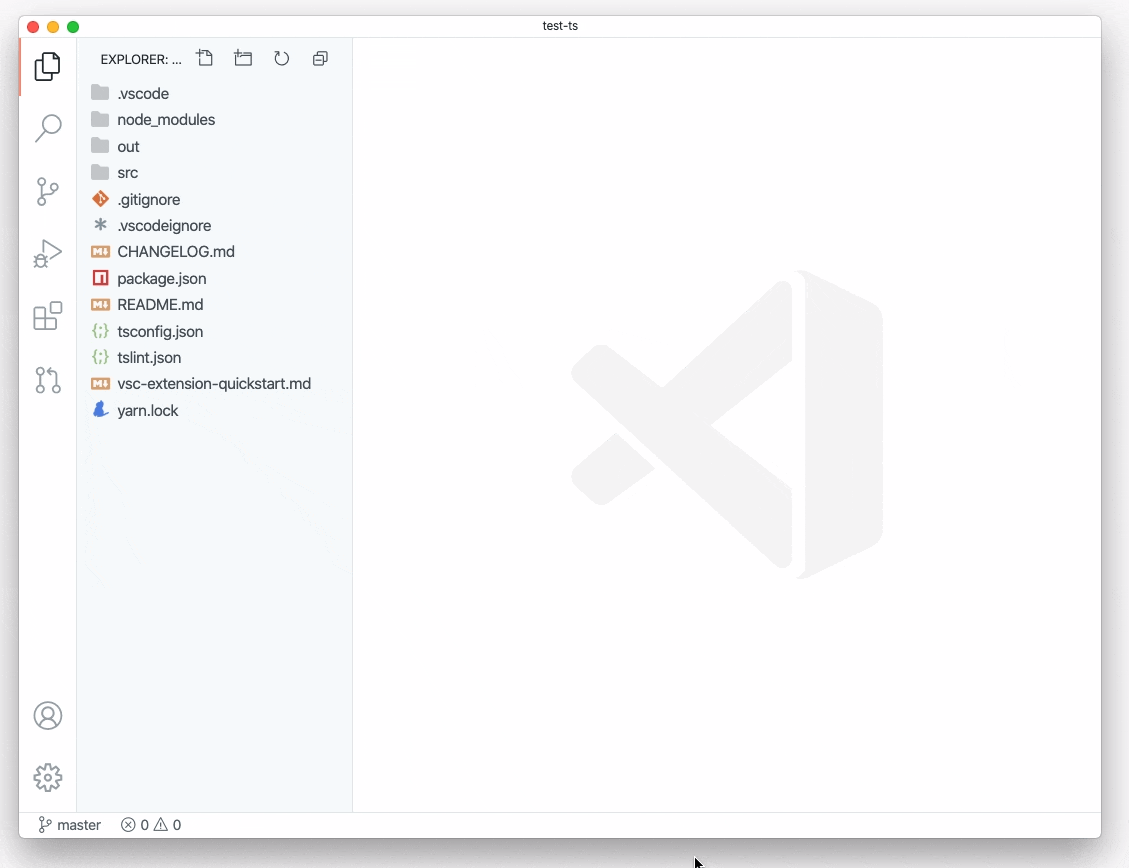Click the New Folder icon in Explorer
1129x868 pixels.
(243, 59)
